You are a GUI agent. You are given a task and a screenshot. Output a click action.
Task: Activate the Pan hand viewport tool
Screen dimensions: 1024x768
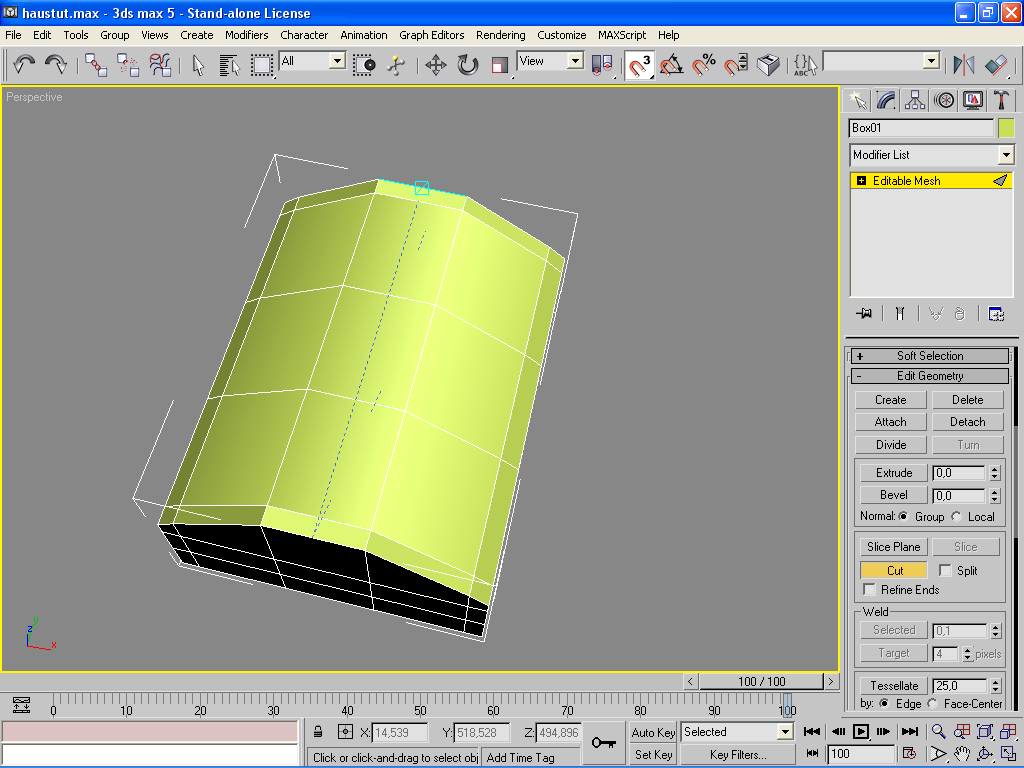(962, 754)
